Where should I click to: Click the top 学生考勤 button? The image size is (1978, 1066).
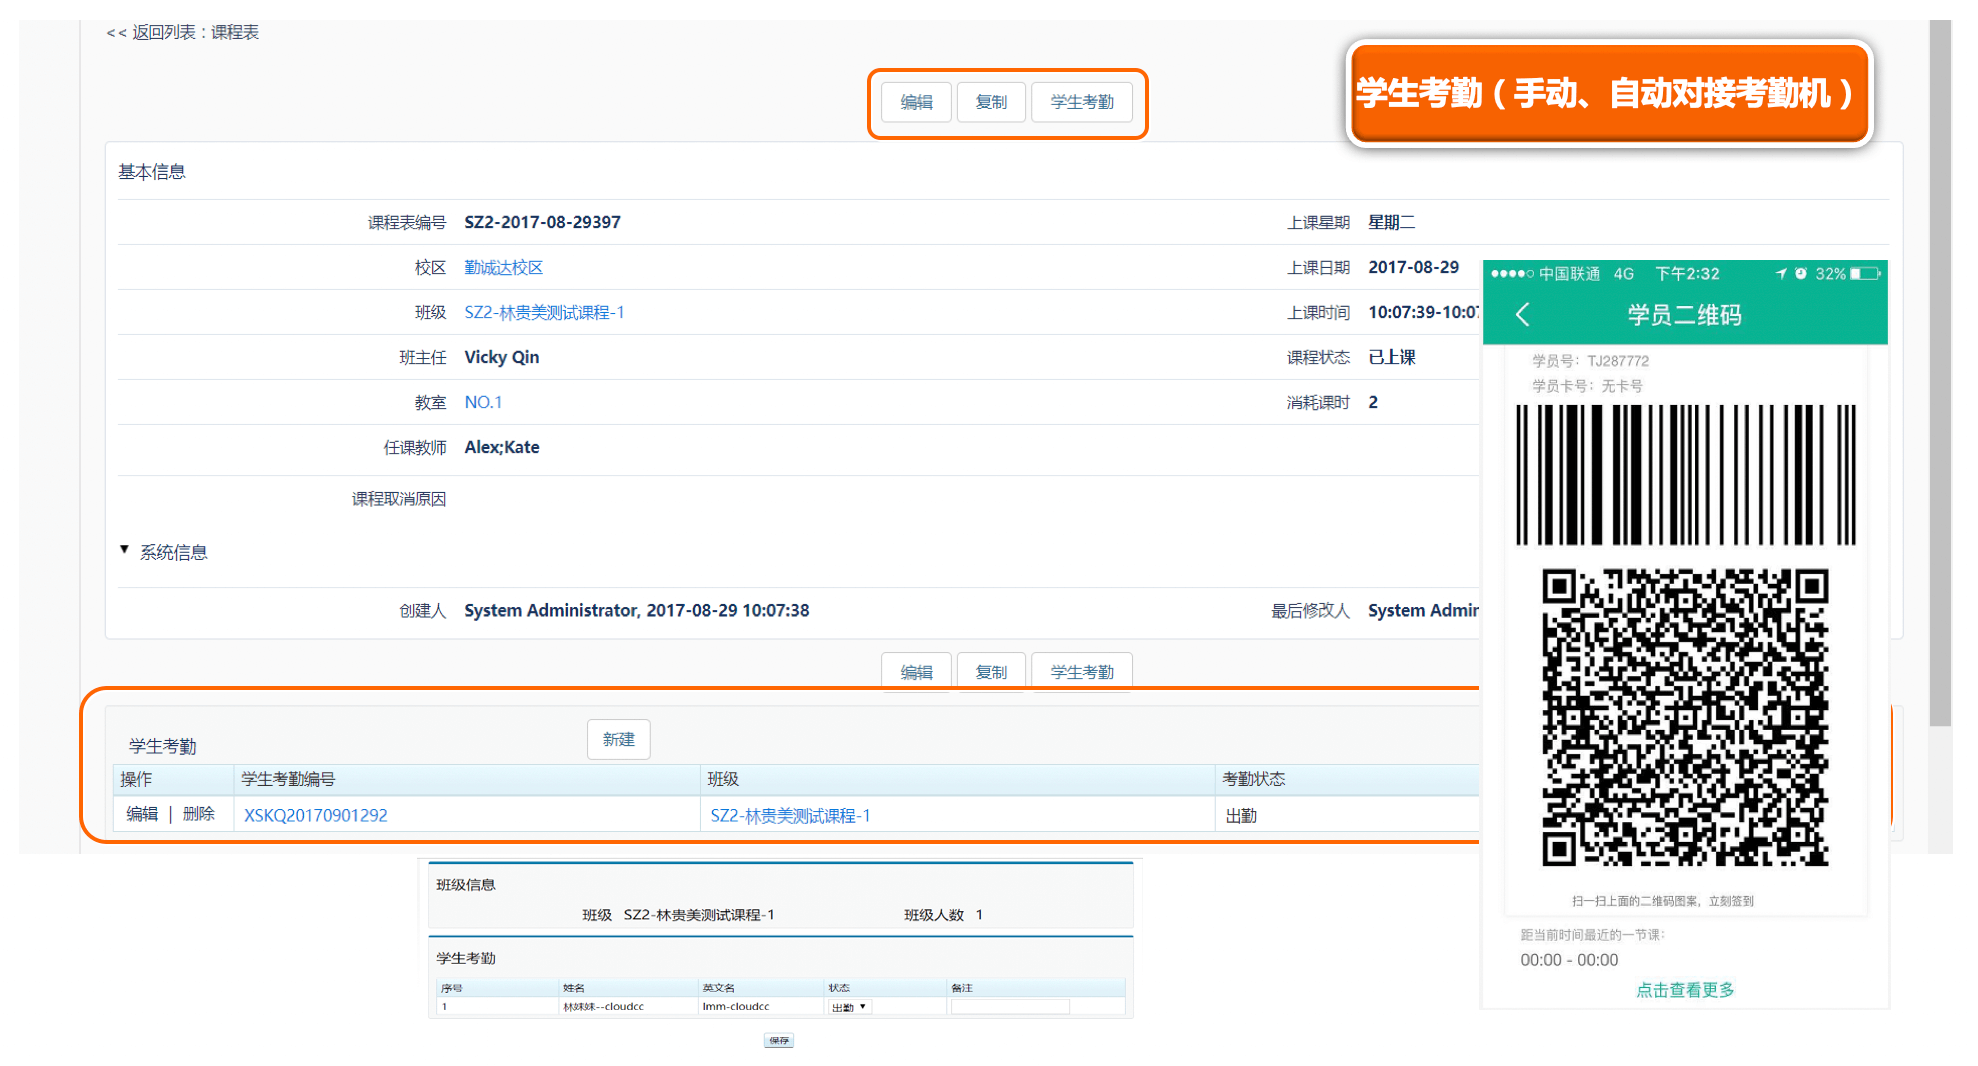(1082, 102)
